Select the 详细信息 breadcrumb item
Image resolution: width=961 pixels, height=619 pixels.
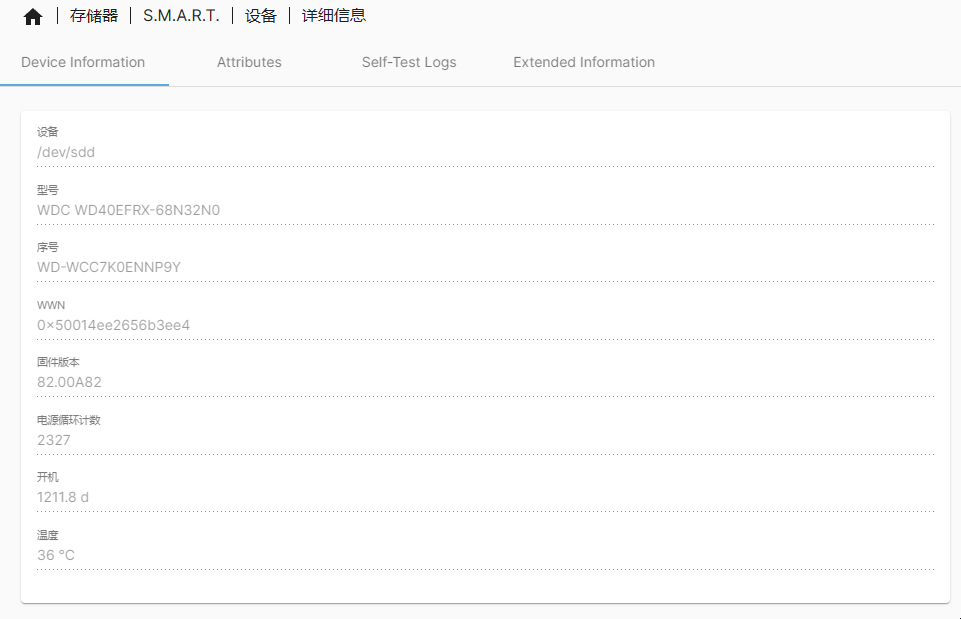point(334,16)
